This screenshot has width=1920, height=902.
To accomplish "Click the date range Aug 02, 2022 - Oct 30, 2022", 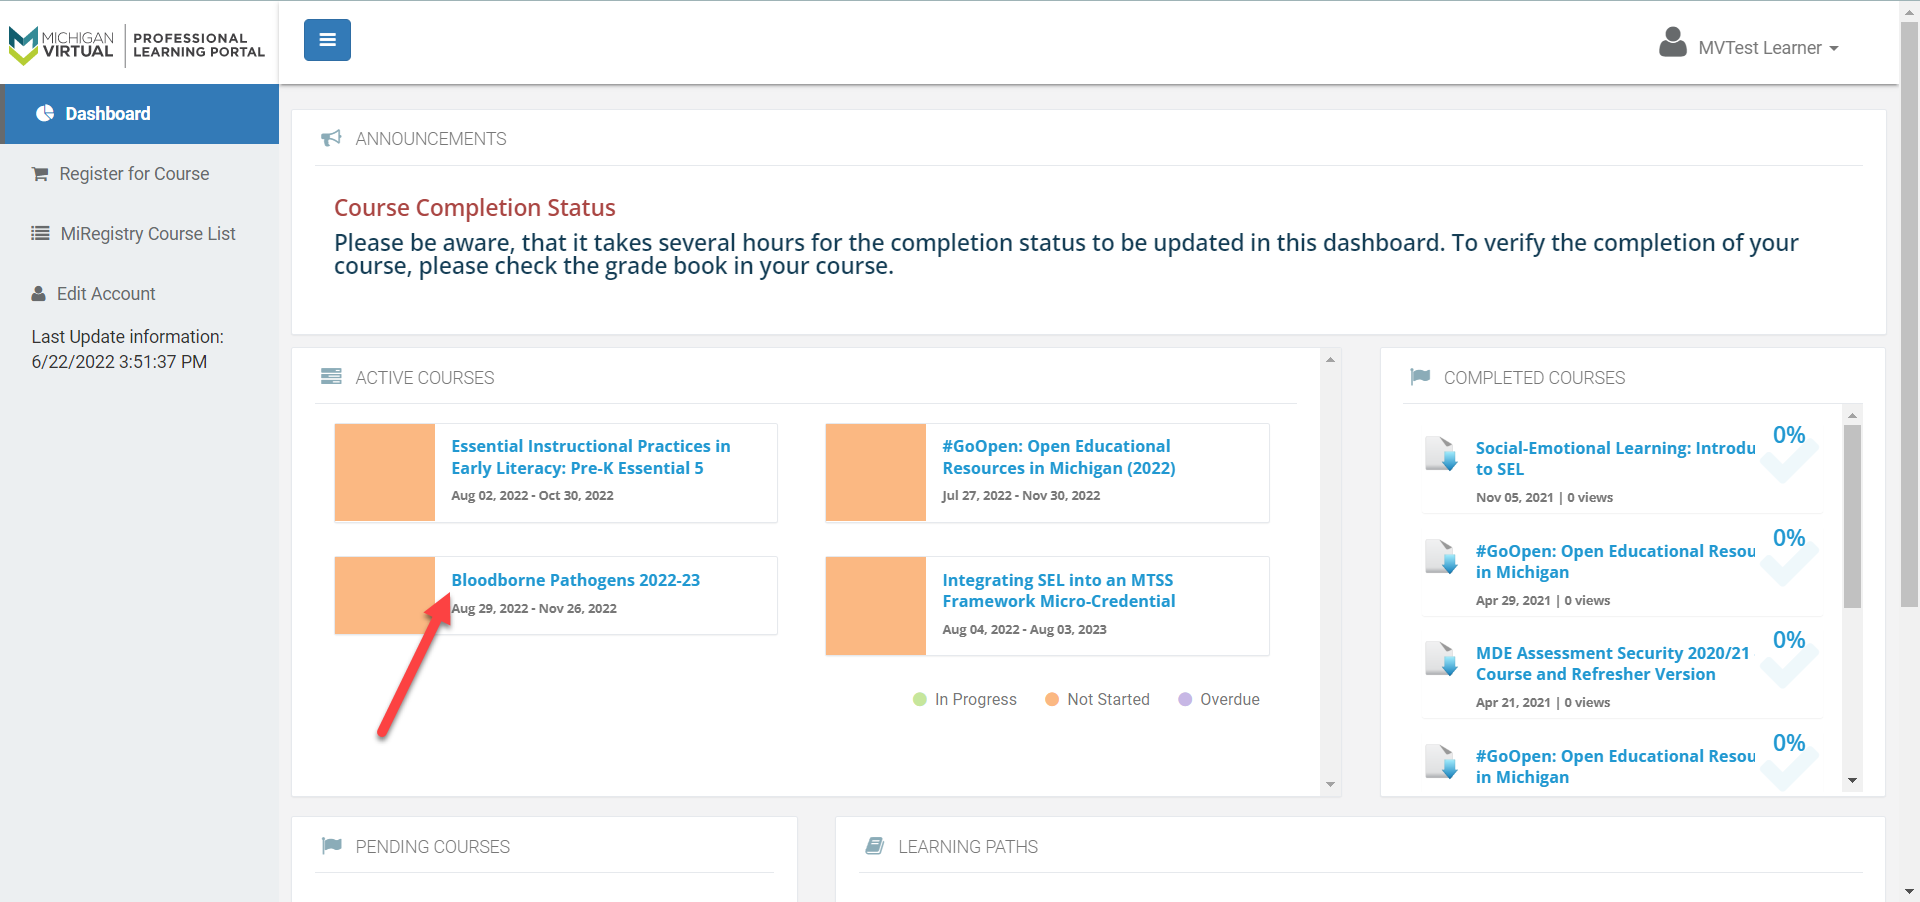I will click(532, 495).
